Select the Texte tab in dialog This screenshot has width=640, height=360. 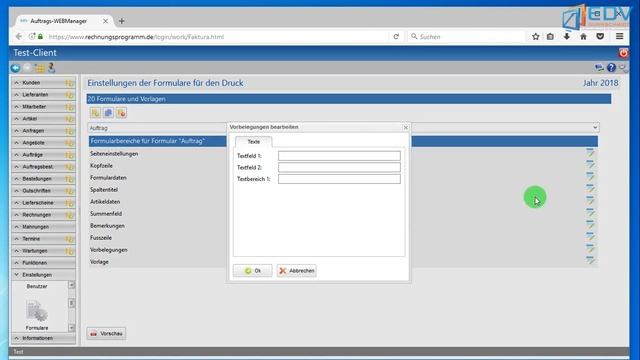(253, 142)
